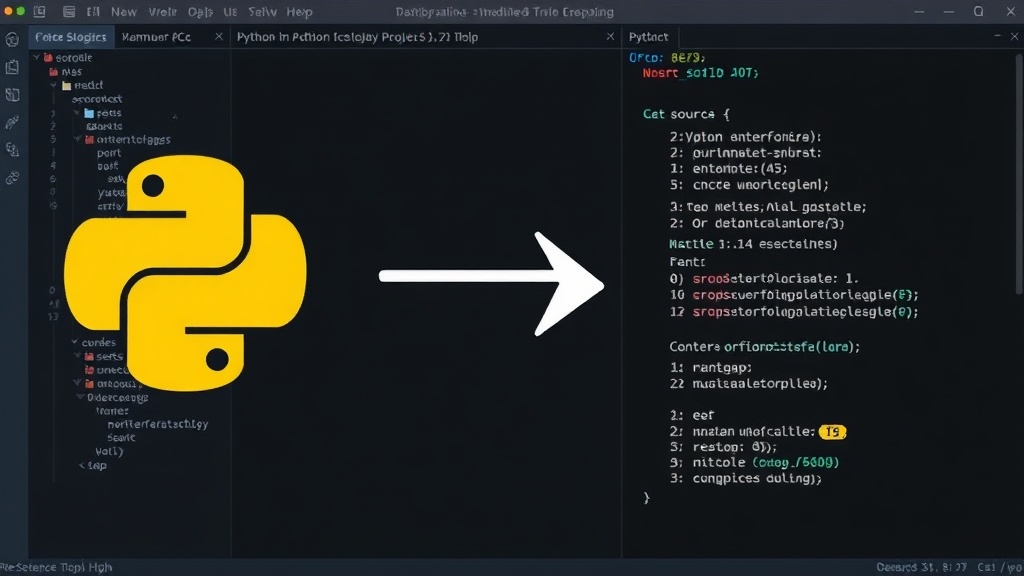This screenshot has width=1024, height=576.
Task: Open the 'Heyp' menu
Action: click(x=299, y=12)
